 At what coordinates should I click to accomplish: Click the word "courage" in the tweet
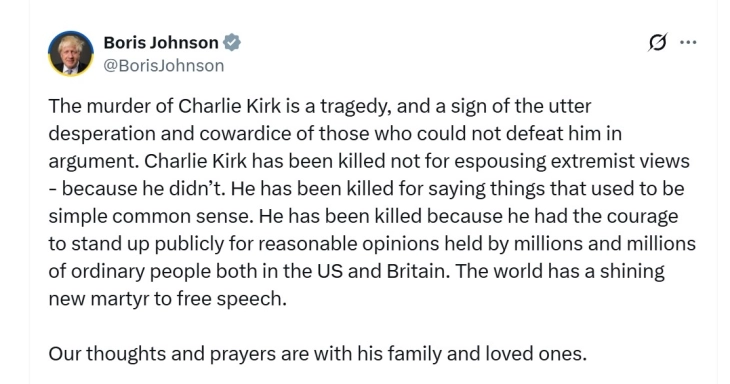point(641,217)
